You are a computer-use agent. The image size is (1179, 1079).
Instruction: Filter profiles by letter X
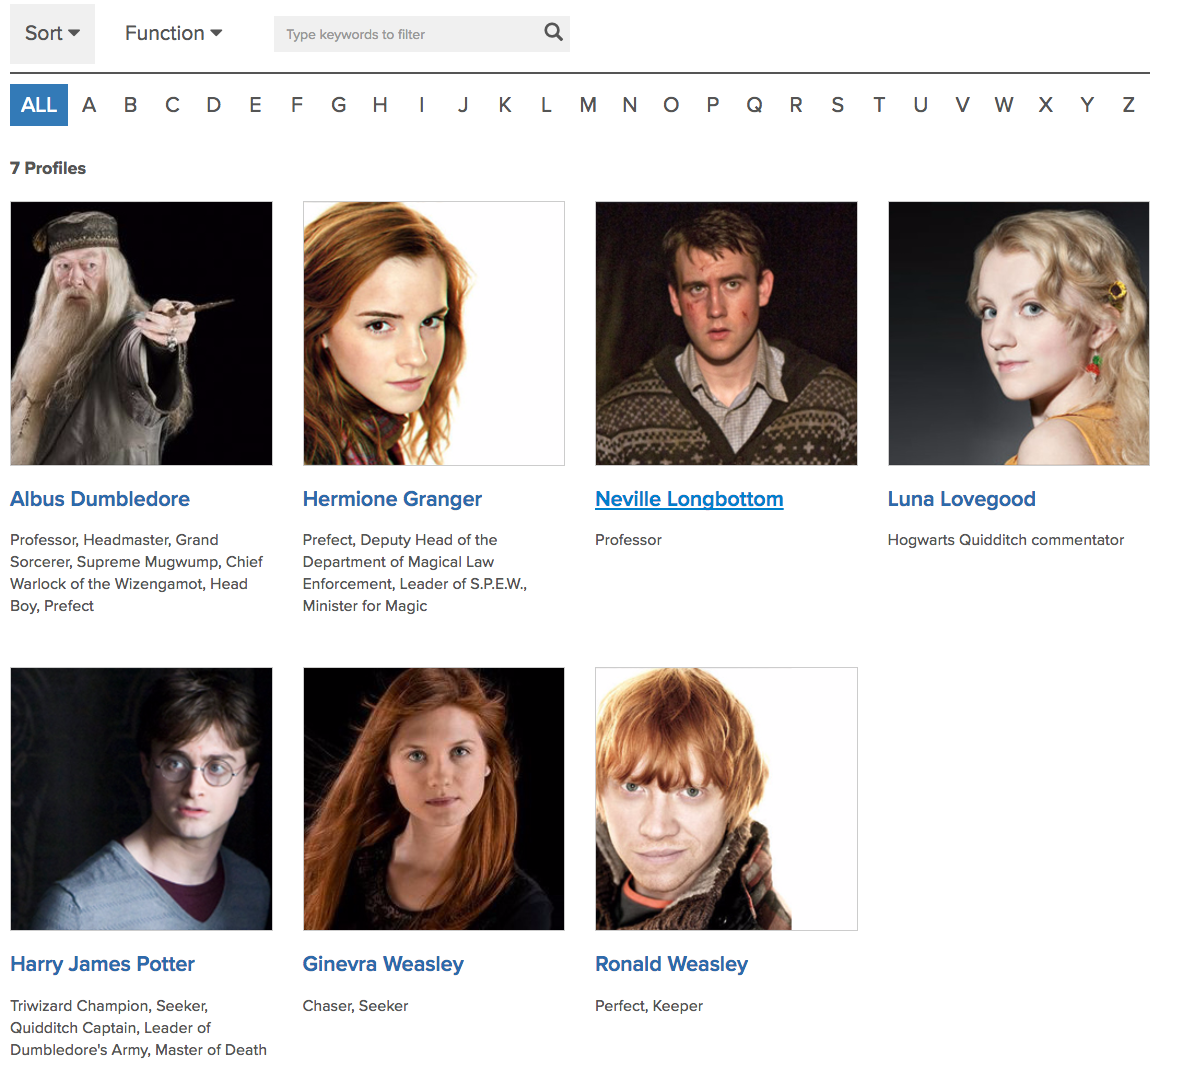pos(1046,105)
